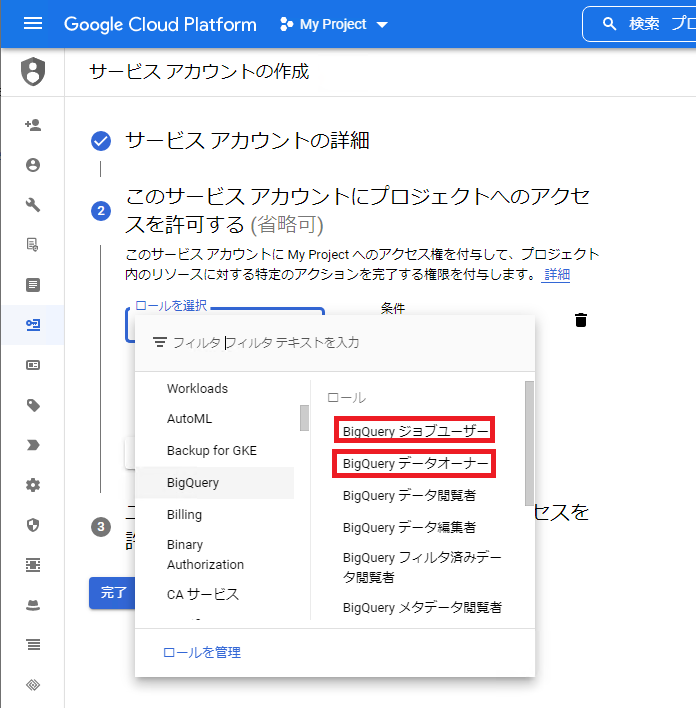Click the header search box
Image resolution: width=696 pixels, height=708 pixels.
[x=640, y=24]
